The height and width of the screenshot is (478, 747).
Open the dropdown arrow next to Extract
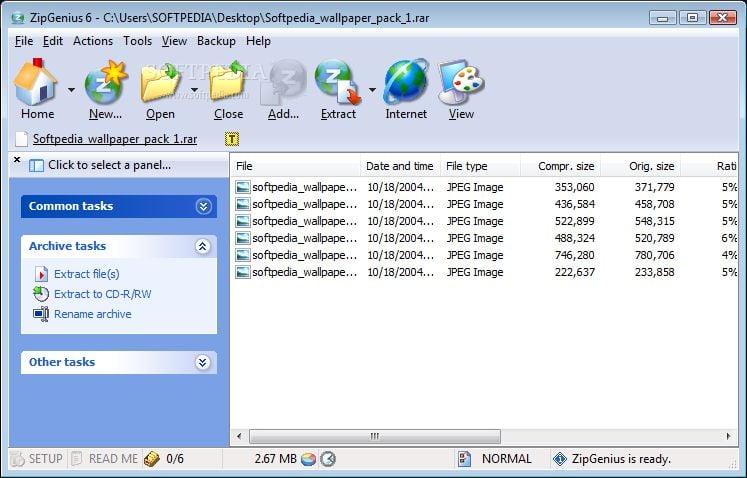(x=372, y=90)
